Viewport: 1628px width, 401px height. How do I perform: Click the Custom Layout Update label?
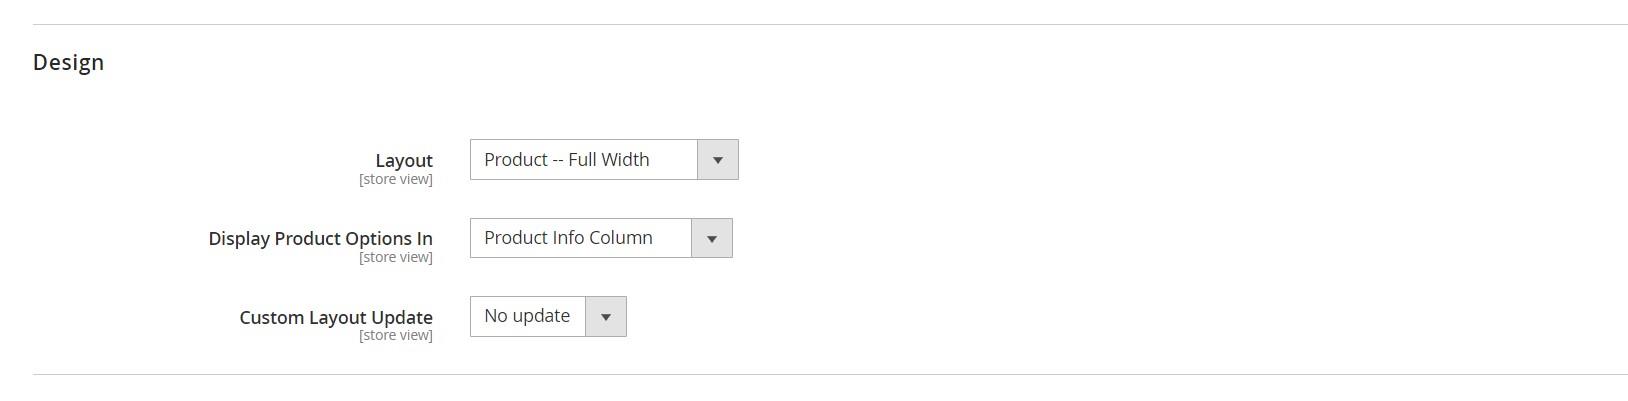point(336,317)
